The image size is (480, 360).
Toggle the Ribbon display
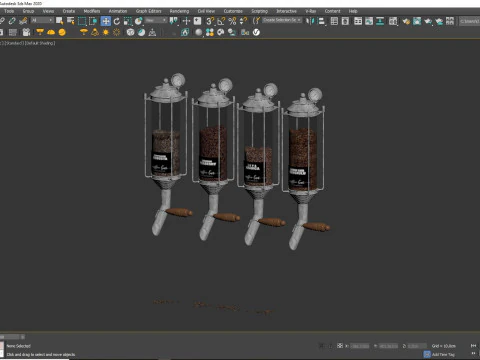[x=358, y=21]
